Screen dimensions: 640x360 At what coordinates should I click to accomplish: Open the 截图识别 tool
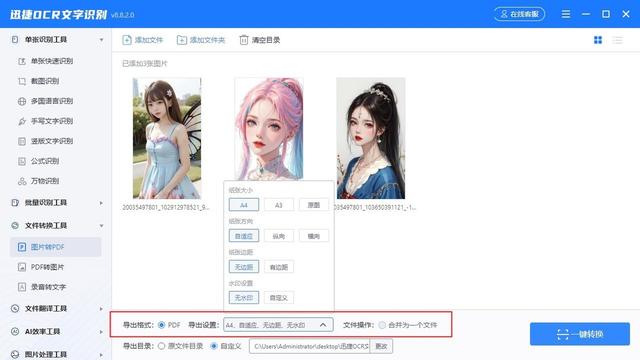45,81
